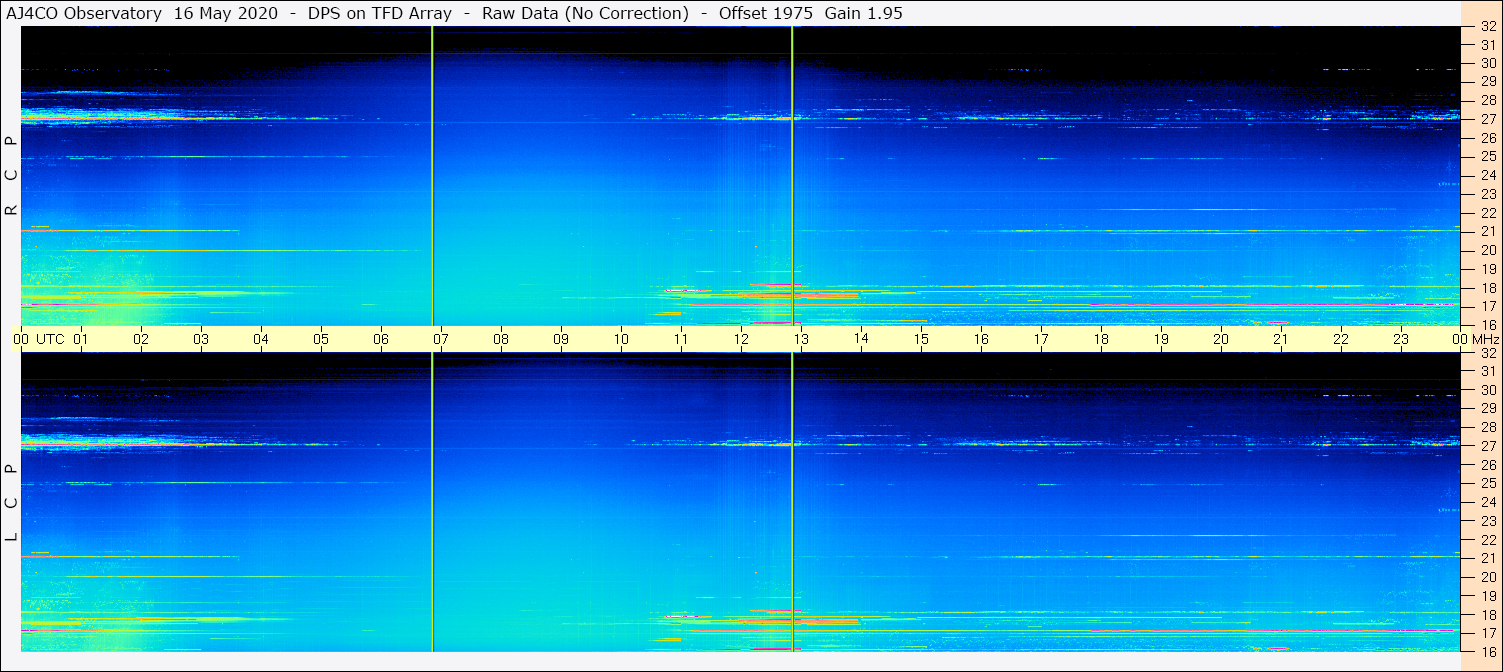
Task: Click the 16 MHz tick on the LCP frequency scale
Action: click(x=1487, y=651)
